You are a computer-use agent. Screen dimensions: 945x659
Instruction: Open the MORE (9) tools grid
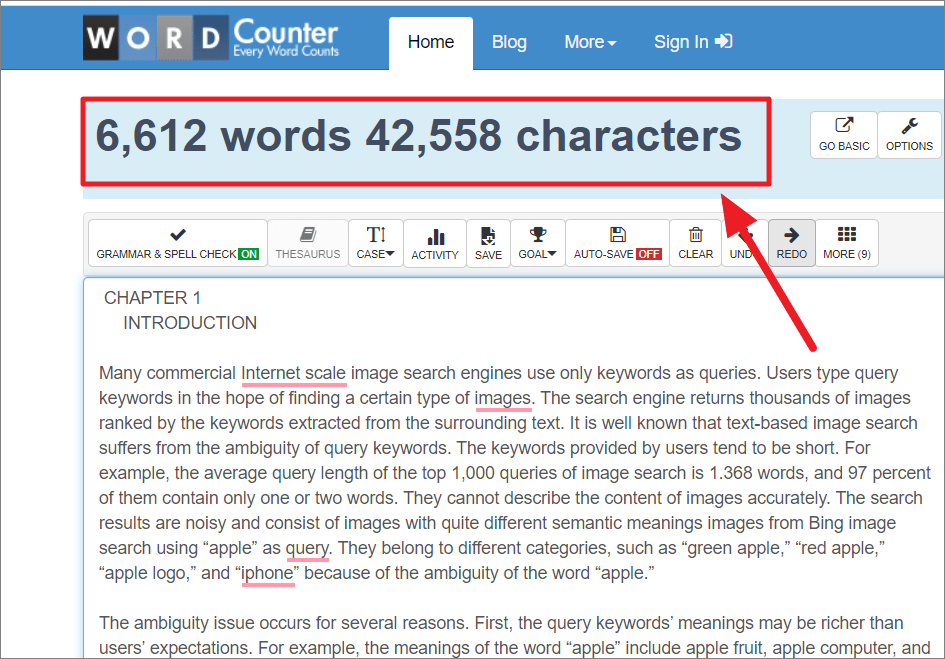tap(846, 243)
